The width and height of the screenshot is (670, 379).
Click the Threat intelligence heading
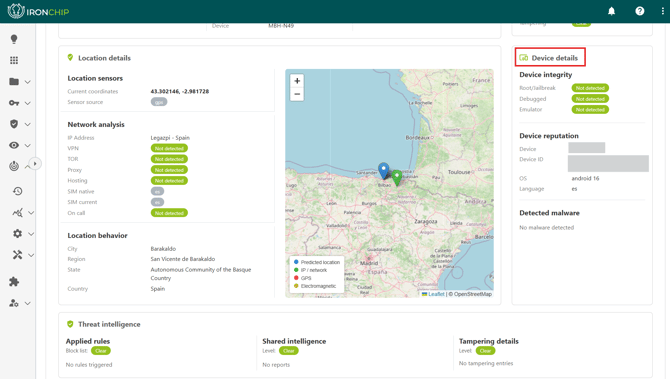(x=109, y=324)
